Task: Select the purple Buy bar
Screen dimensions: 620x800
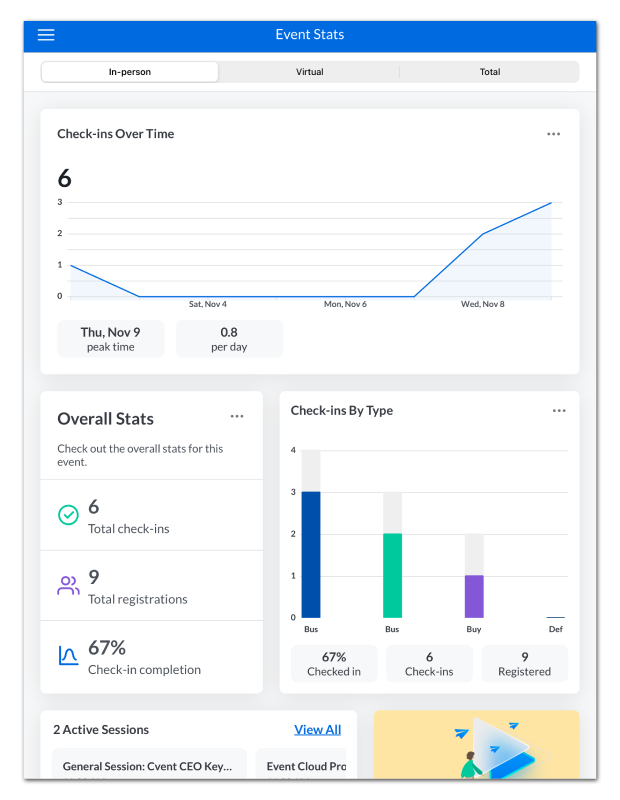Action: 474,596
